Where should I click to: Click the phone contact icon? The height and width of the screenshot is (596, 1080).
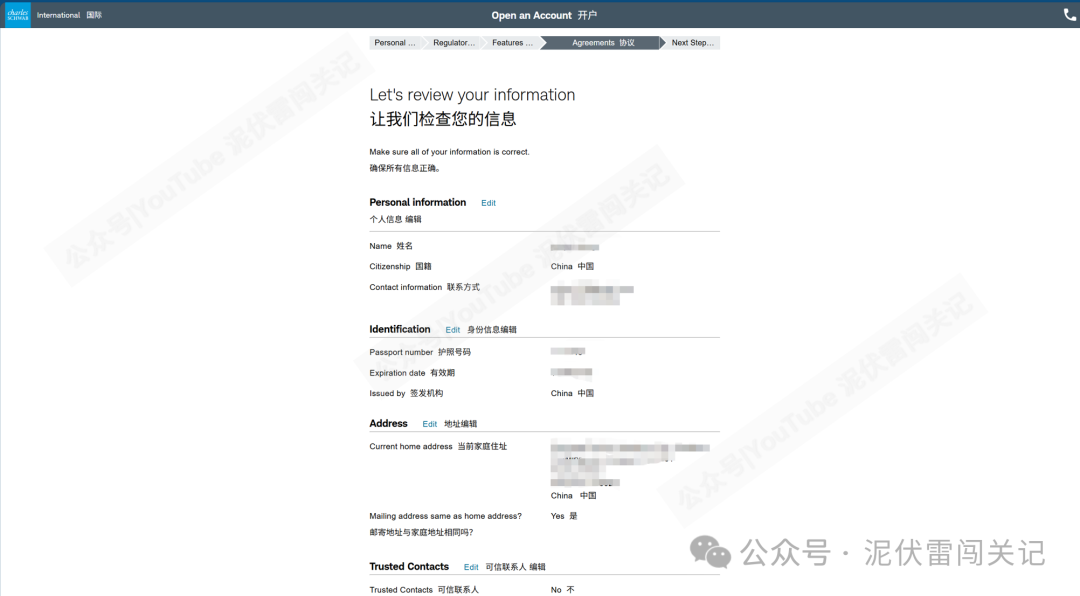tap(1070, 14)
